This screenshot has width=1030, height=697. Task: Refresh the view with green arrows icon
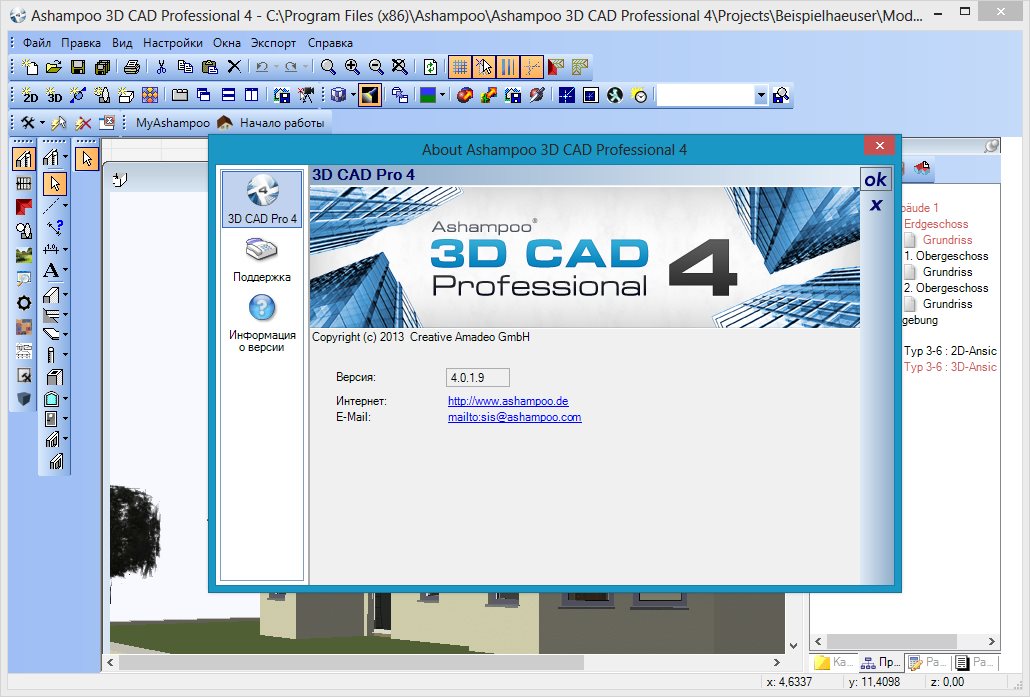(430, 66)
